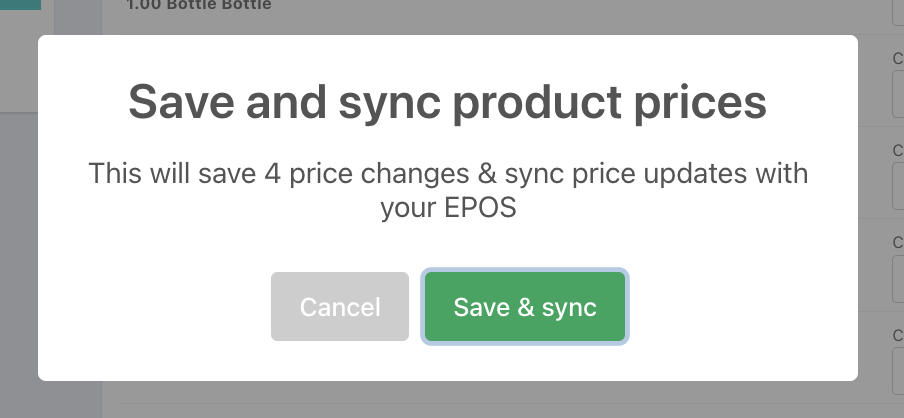
Task: Focus the price field under the second C label
Action: 898,185
